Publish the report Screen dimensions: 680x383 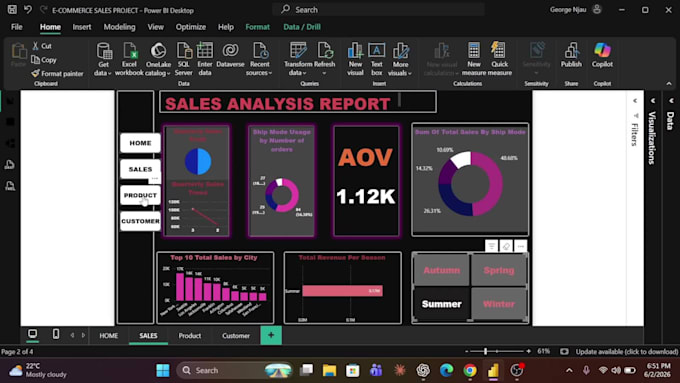pyautogui.click(x=571, y=56)
